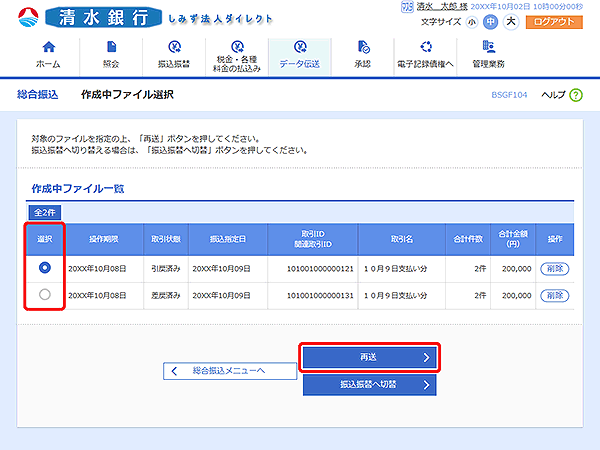Select the second file radio button (差戻済み)
Viewport: 600px width, 450px height.
coord(44,295)
